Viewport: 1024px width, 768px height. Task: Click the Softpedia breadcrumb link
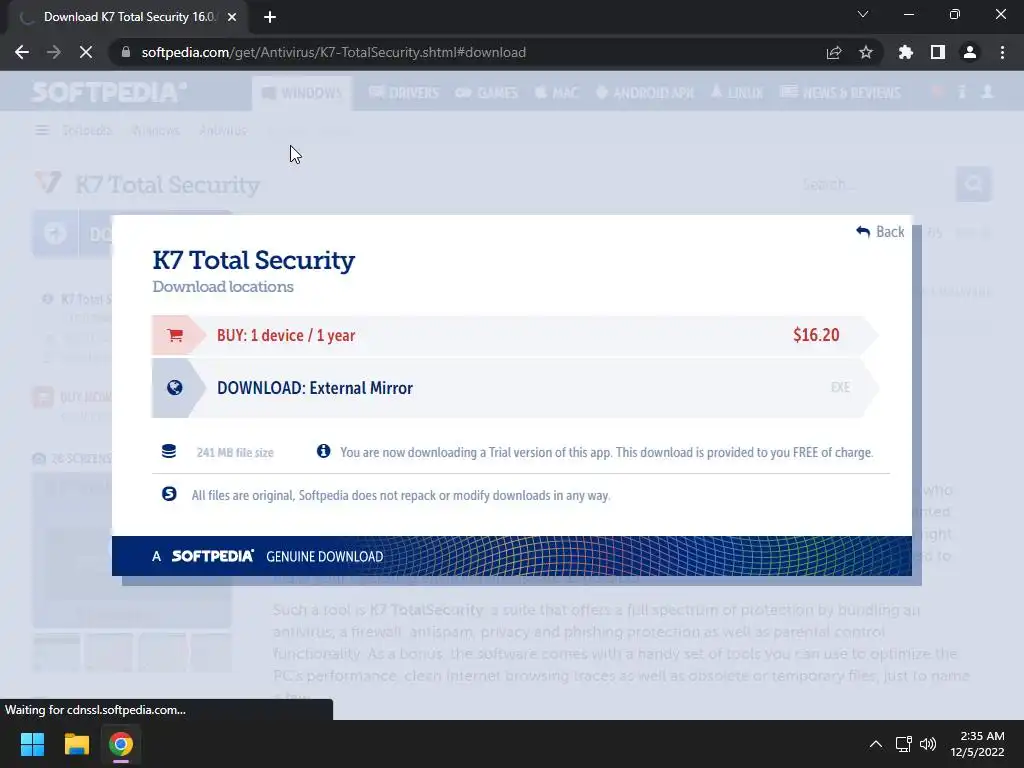point(87,131)
